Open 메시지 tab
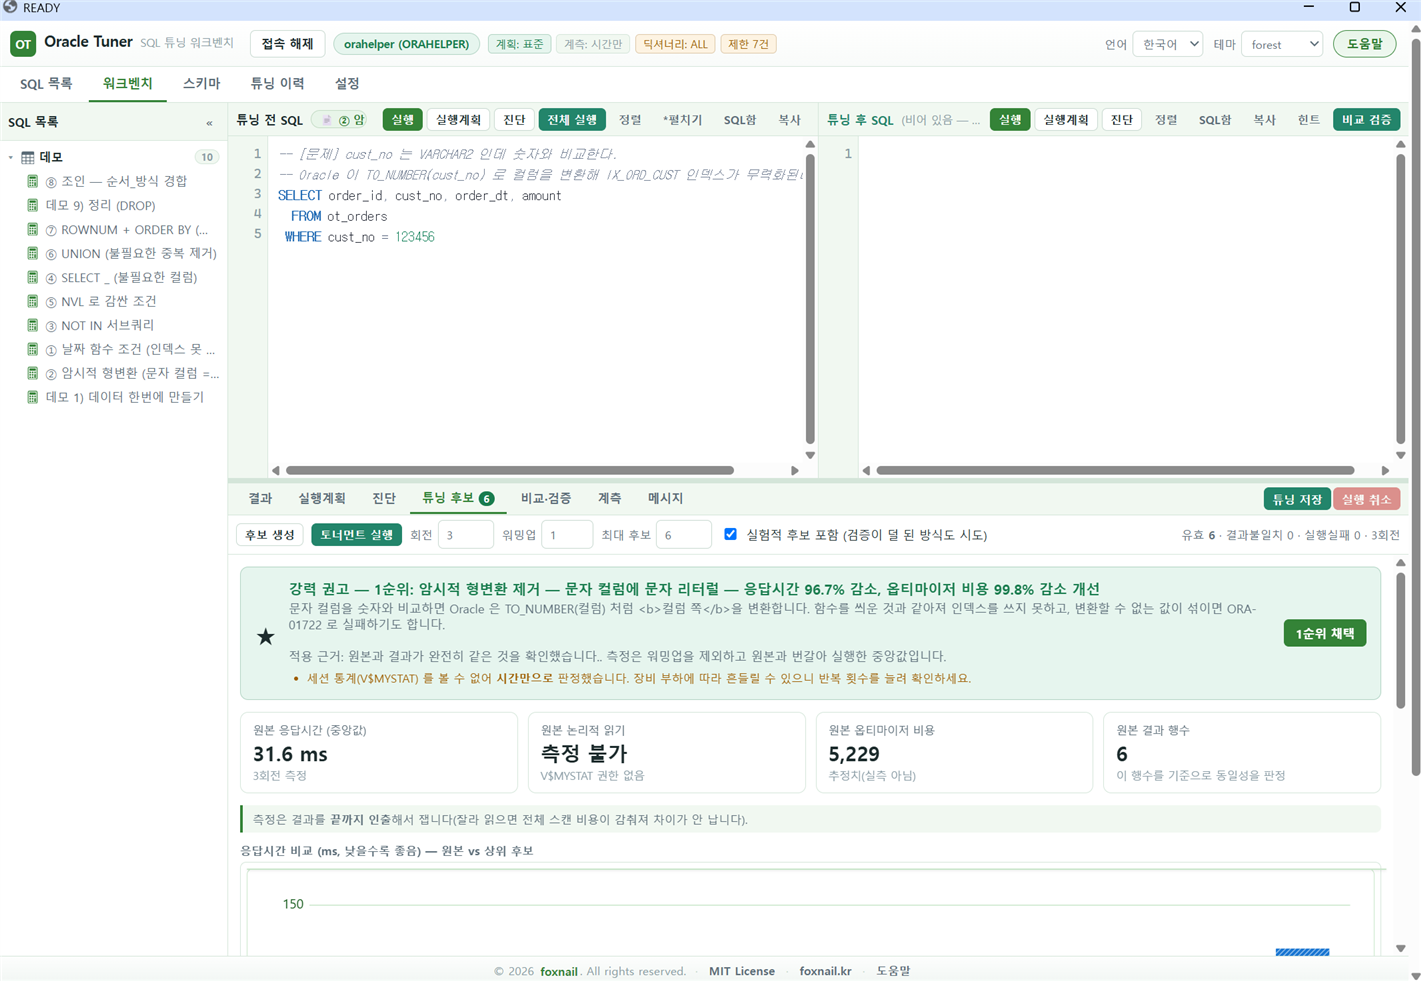Viewport: 1421px width, 981px height. tap(665, 498)
